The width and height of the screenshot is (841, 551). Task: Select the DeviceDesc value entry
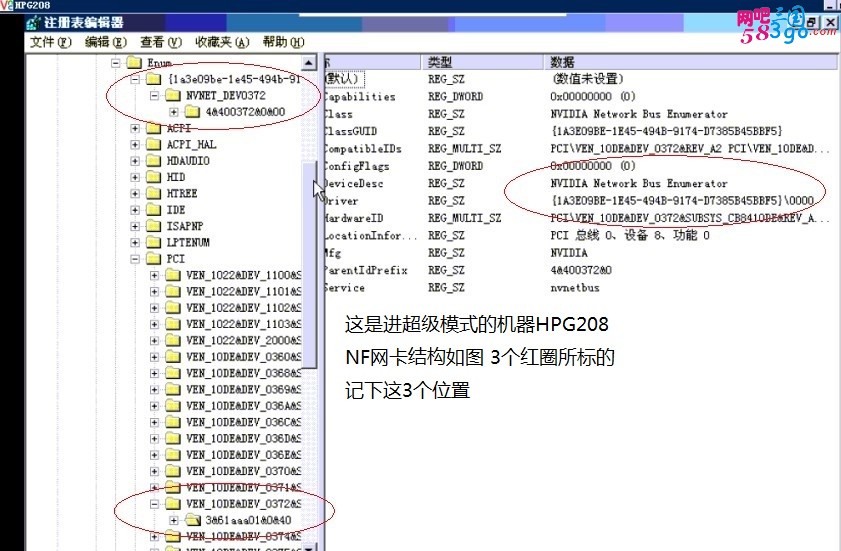(x=354, y=183)
